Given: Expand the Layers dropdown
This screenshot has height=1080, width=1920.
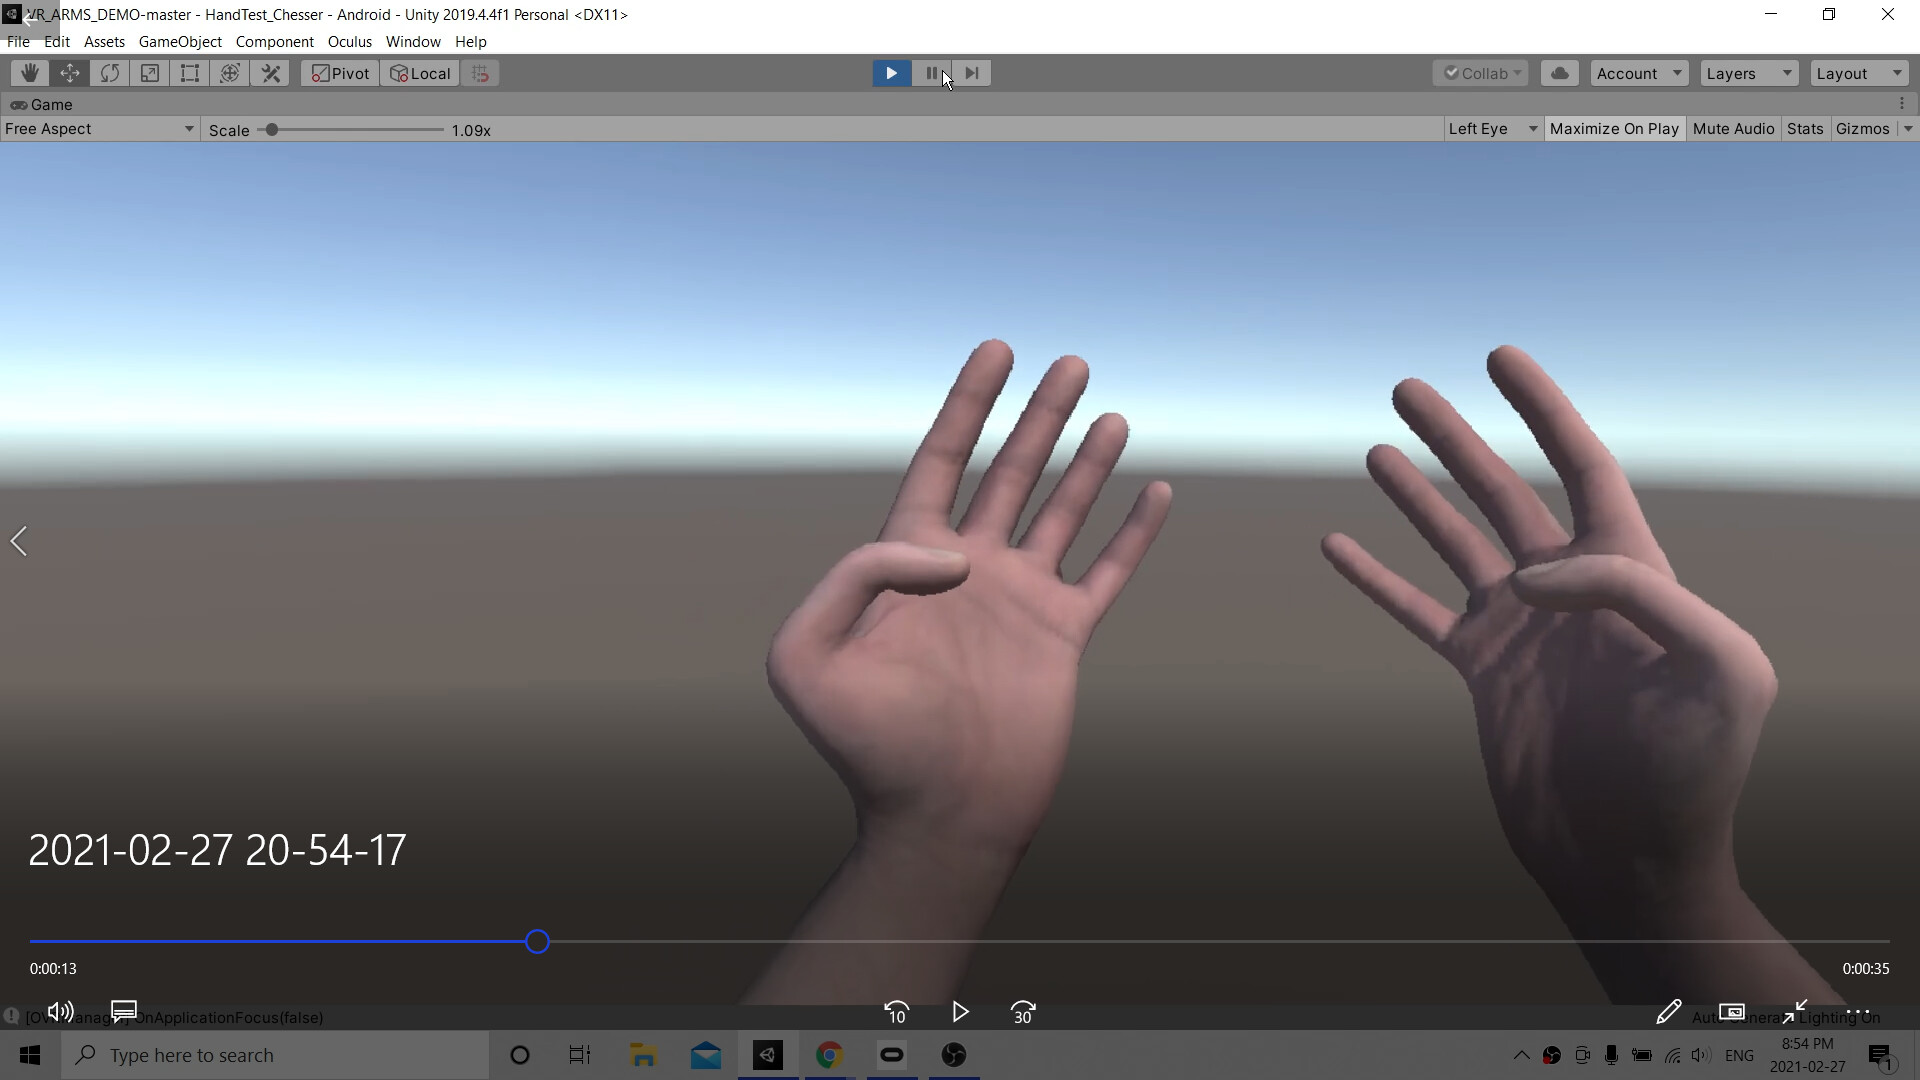Looking at the screenshot, I should pos(1748,73).
